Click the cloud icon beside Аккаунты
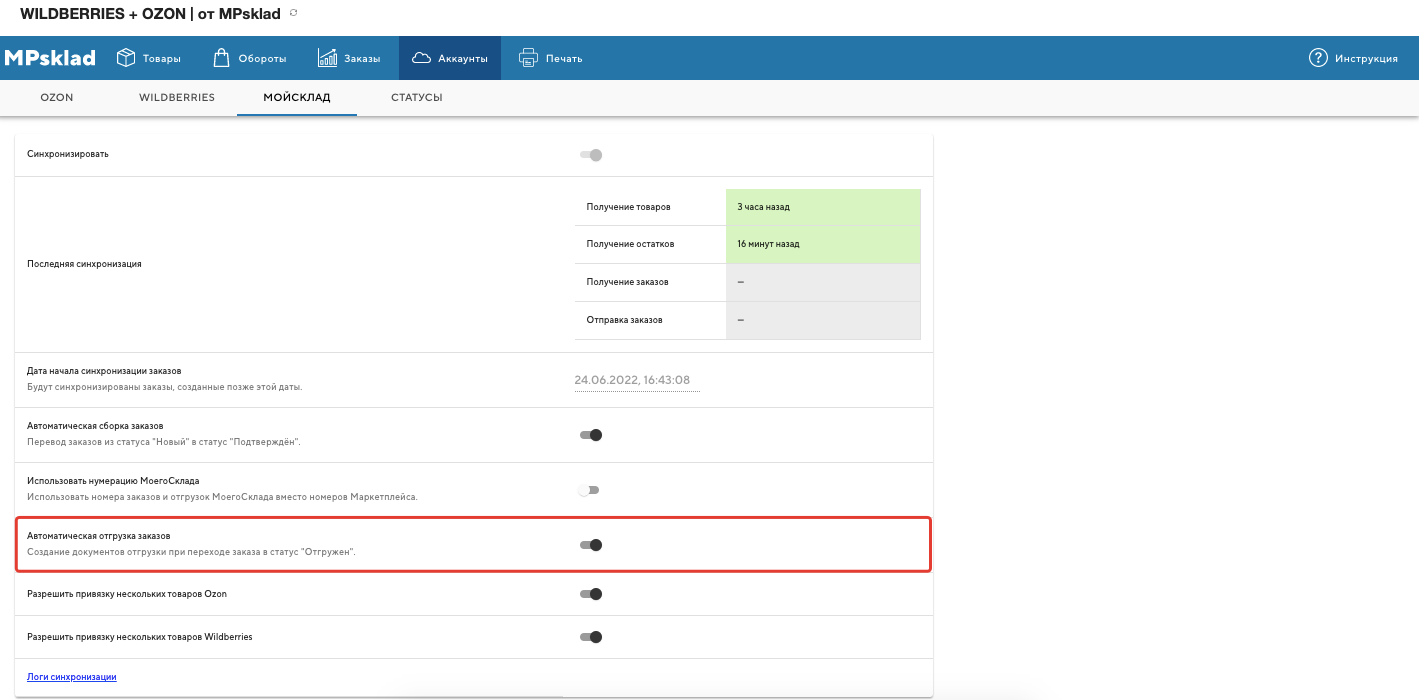The height and width of the screenshot is (700, 1419). (x=421, y=58)
